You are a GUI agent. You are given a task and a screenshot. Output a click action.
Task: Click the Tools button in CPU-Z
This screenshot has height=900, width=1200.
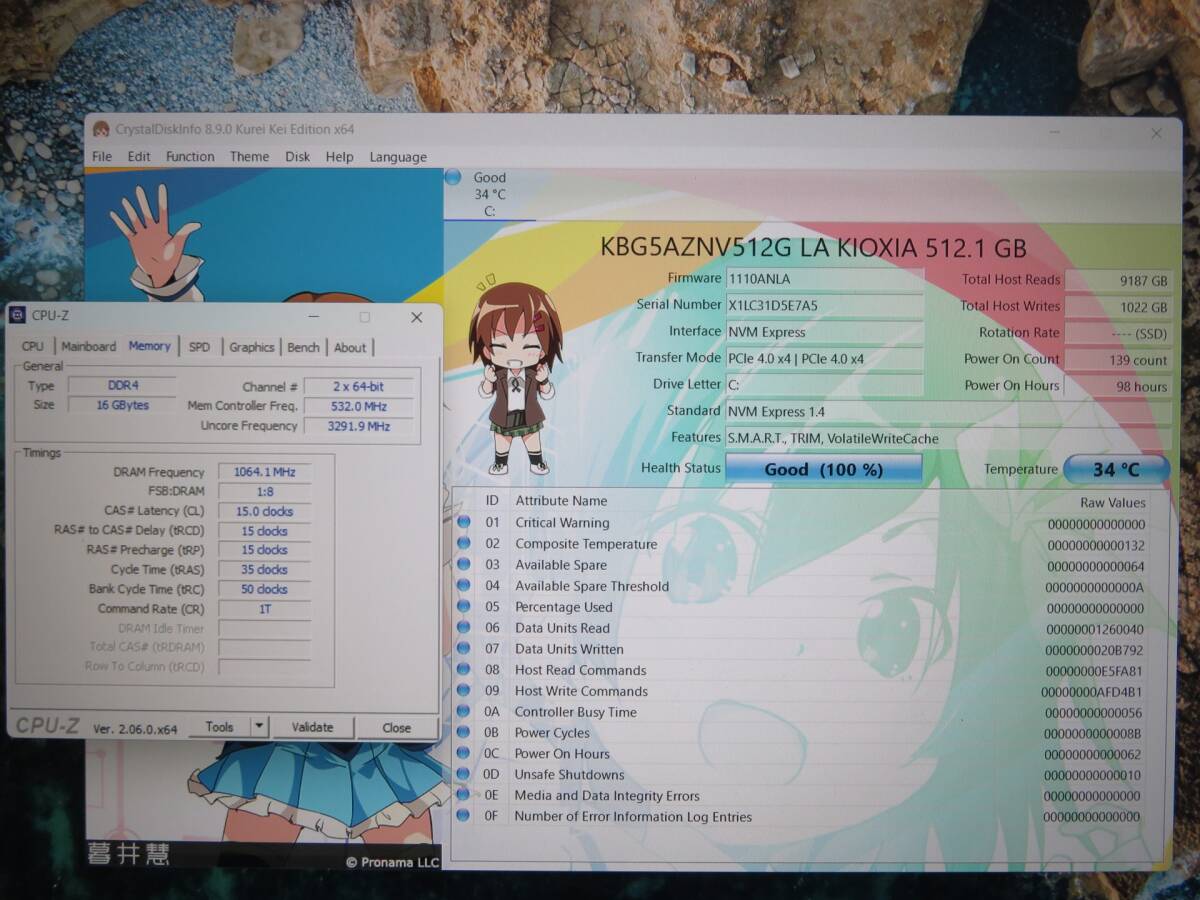point(219,727)
